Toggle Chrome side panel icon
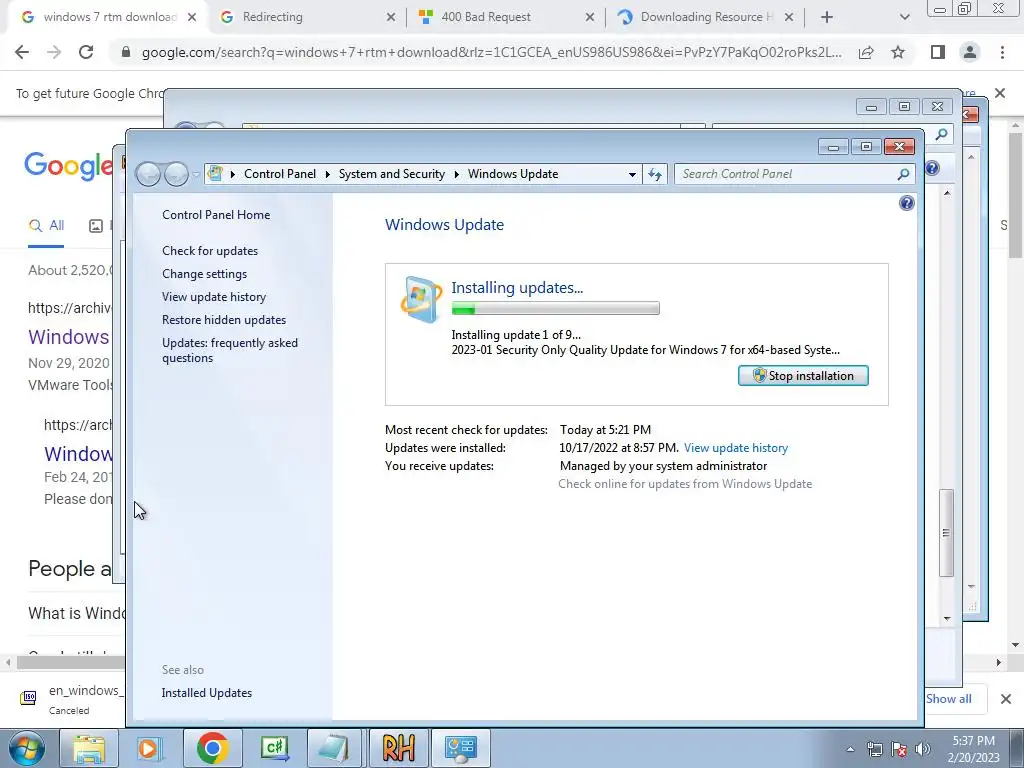The image size is (1024, 768). [x=938, y=52]
